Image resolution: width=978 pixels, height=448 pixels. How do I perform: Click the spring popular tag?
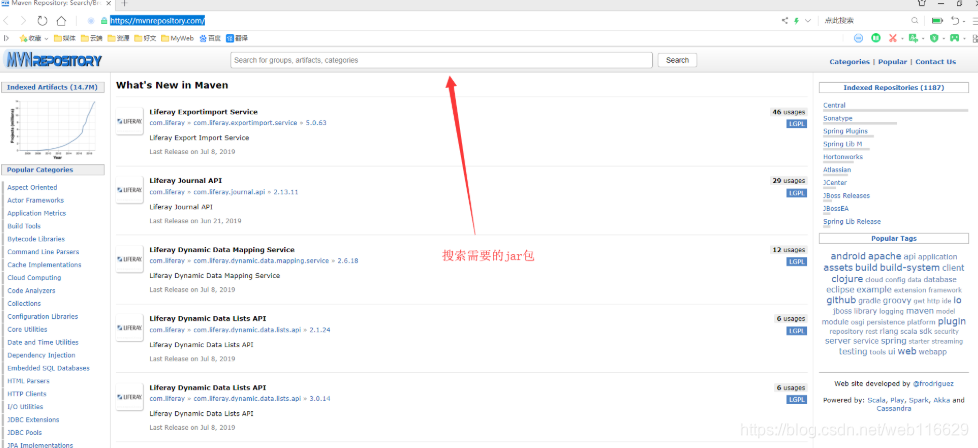tap(894, 341)
